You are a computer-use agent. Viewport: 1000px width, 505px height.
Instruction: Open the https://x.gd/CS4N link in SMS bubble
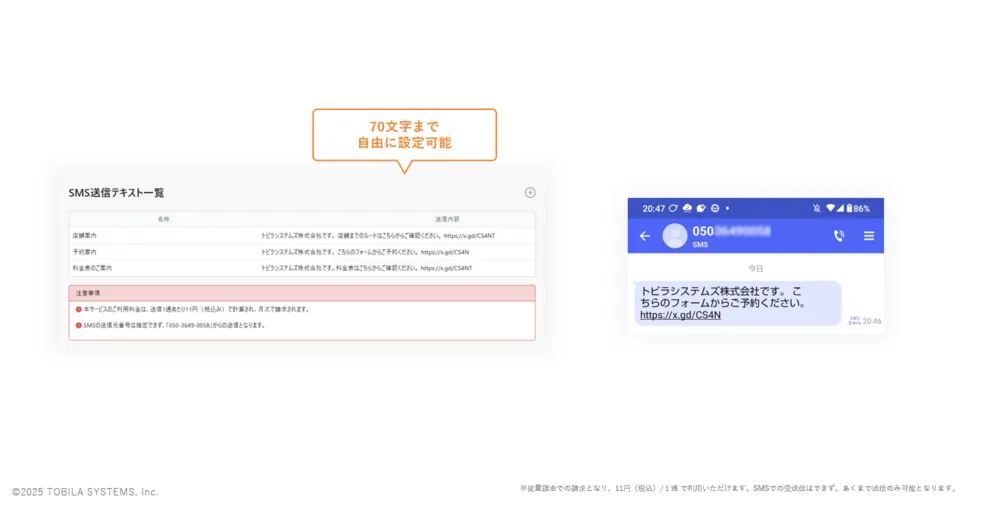pyautogui.click(x=680, y=315)
